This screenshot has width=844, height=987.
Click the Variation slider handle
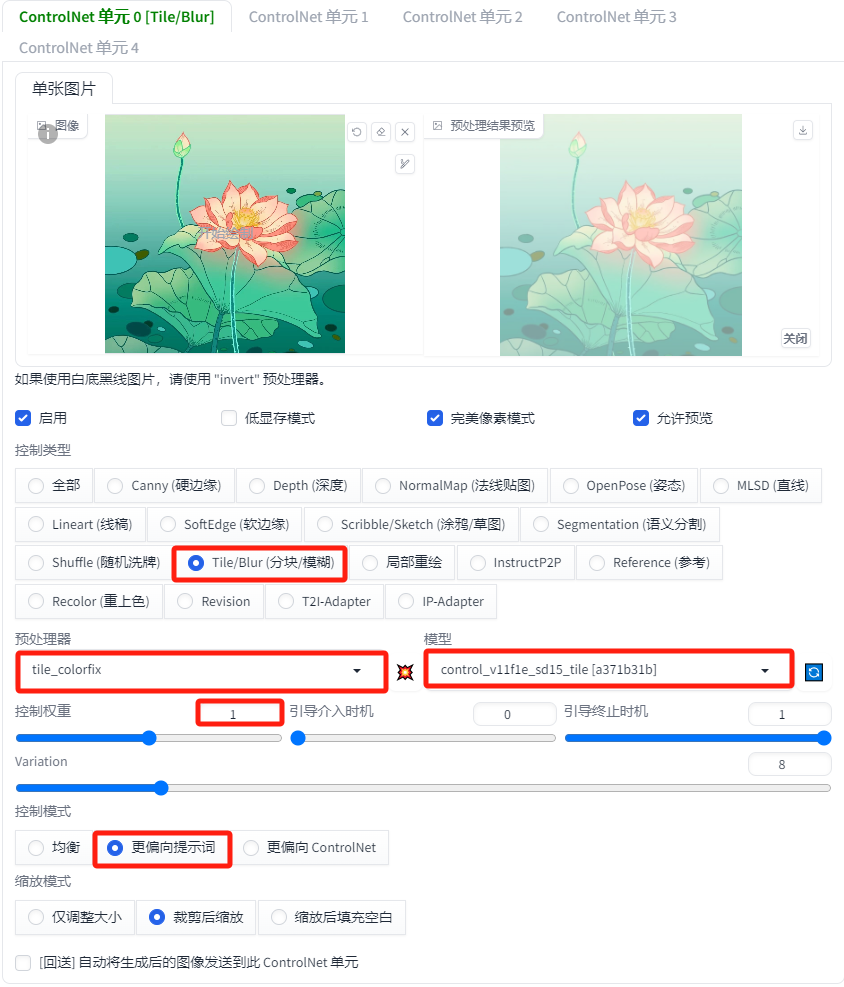coord(161,787)
